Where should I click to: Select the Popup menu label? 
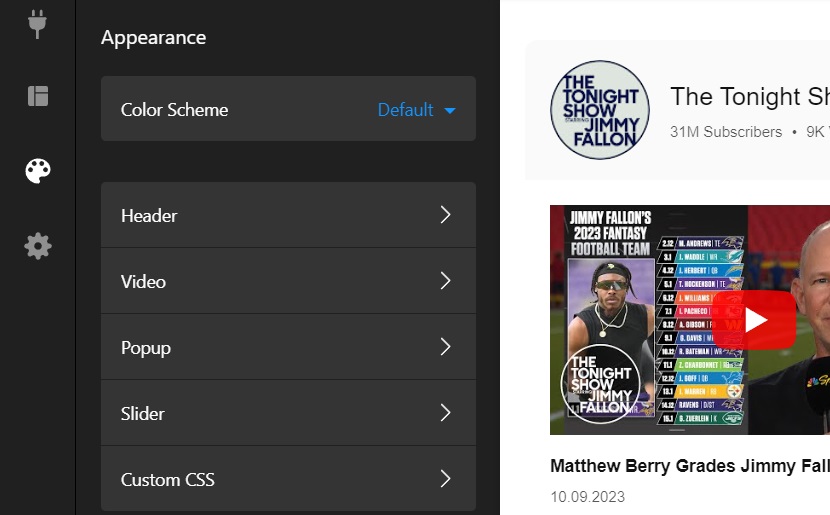coord(146,347)
